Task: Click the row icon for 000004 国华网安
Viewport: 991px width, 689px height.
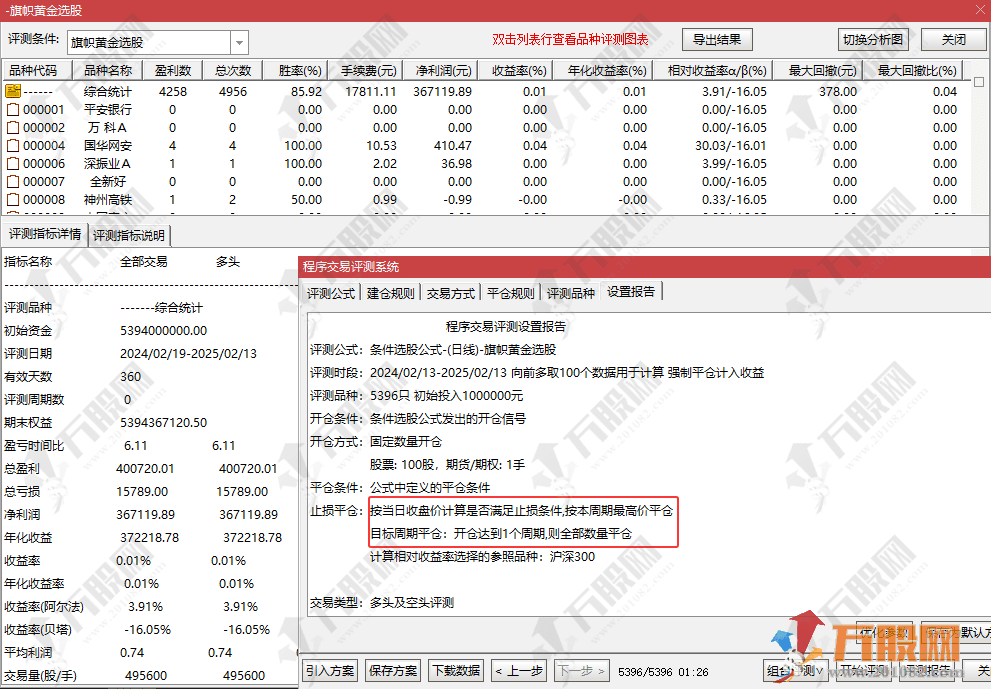Action: coord(13,145)
